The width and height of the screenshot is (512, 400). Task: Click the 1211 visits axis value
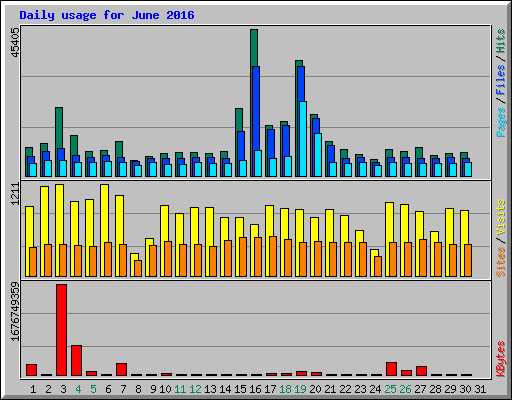pos(15,194)
